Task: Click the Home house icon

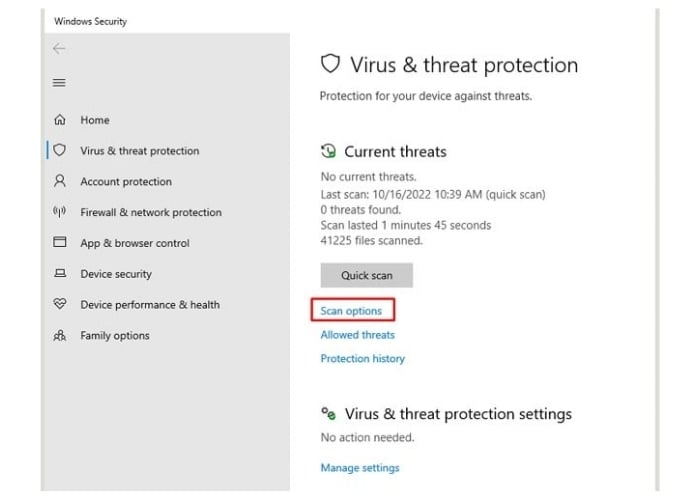Action: 59,120
